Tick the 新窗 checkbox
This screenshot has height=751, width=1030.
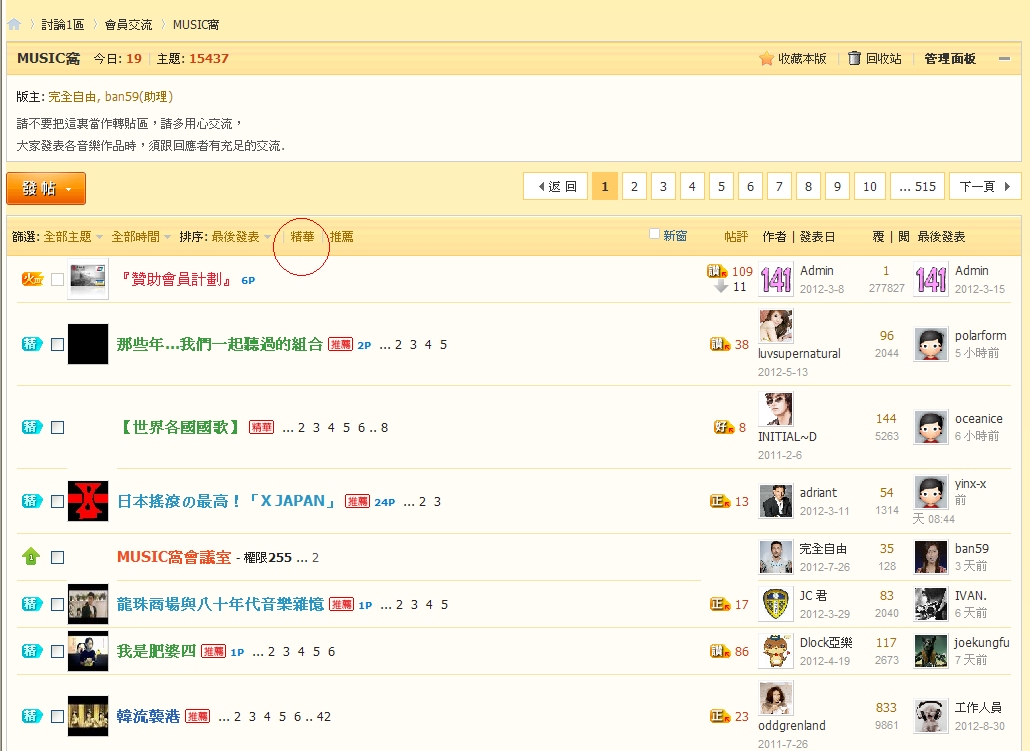pos(655,234)
